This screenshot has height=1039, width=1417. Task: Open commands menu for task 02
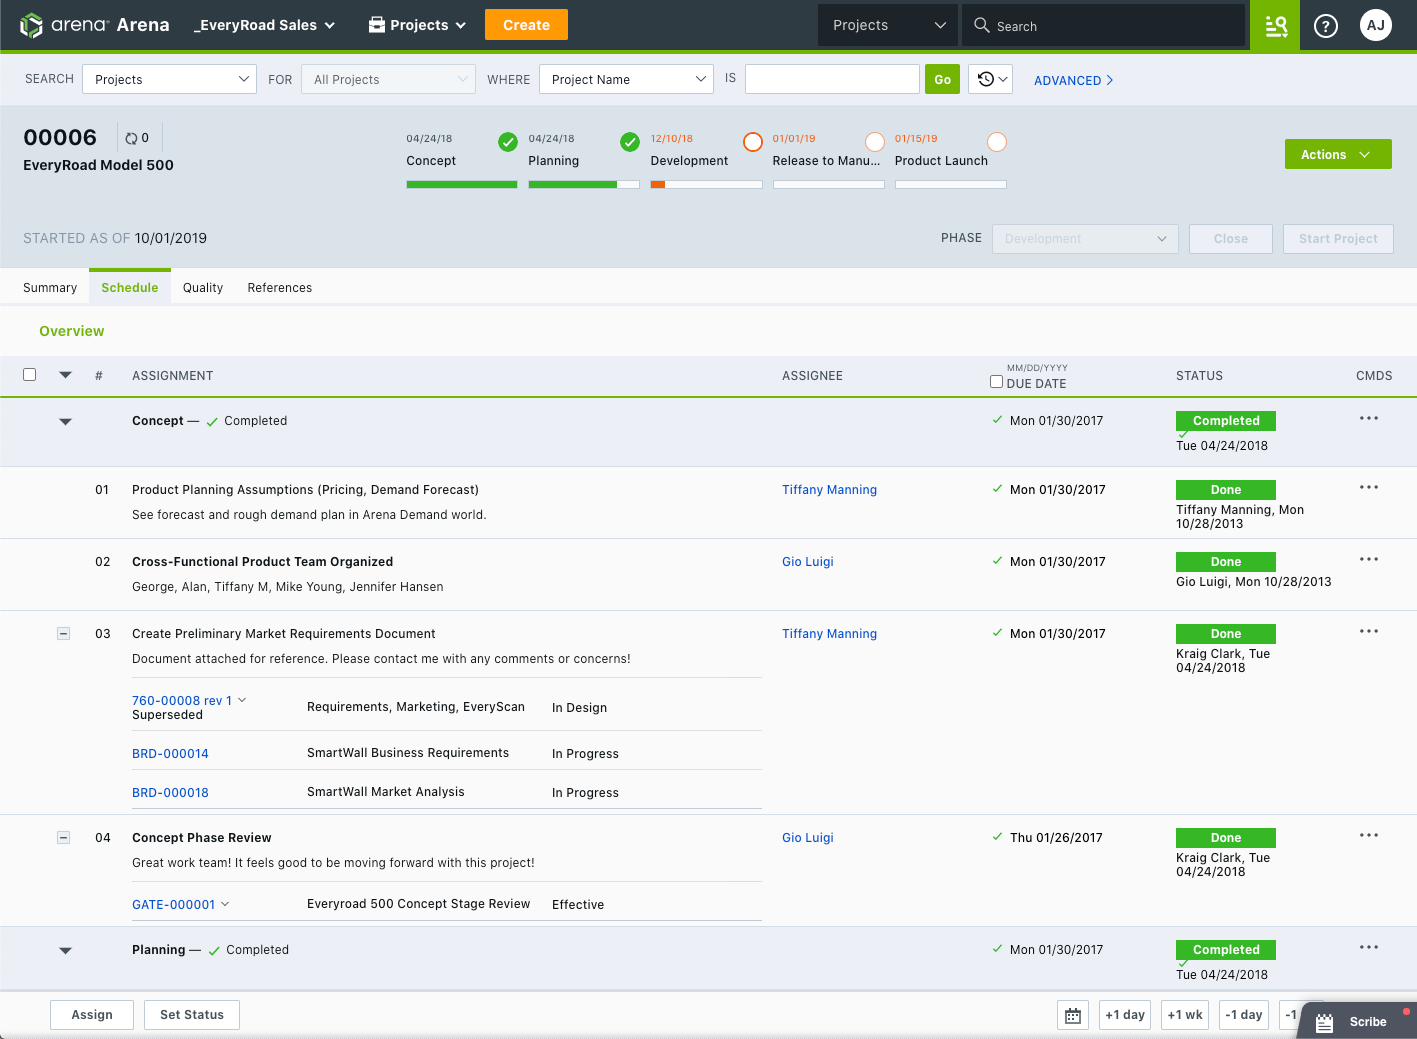click(1369, 559)
